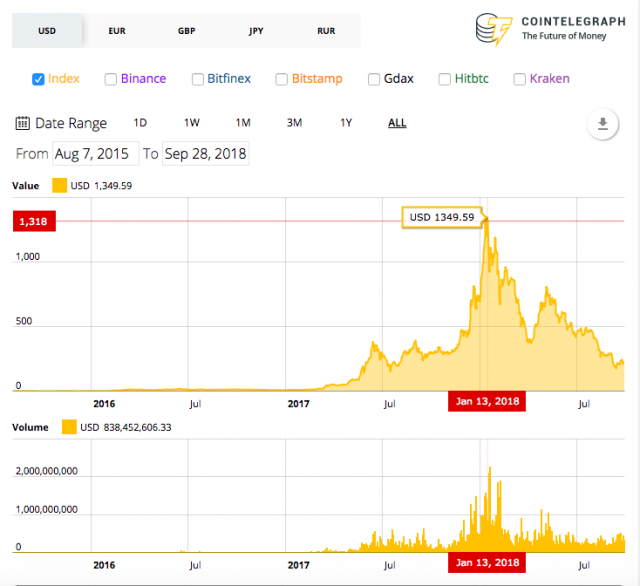Image resolution: width=640 pixels, height=586 pixels.
Task: Click the Value legend color swatch
Action: pyautogui.click(x=60, y=186)
